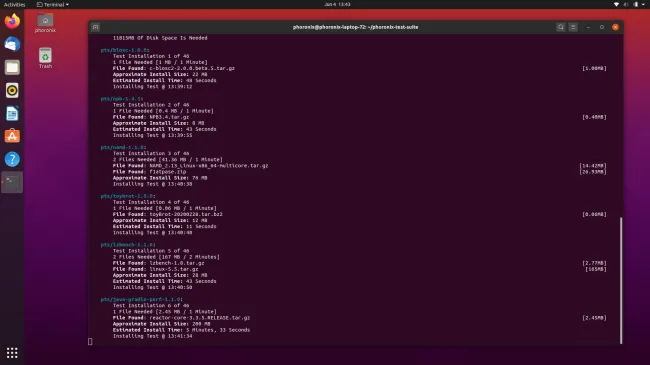The height and width of the screenshot is (365, 650).
Task: Open the Help icon in dock
Action: pos(12,159)
